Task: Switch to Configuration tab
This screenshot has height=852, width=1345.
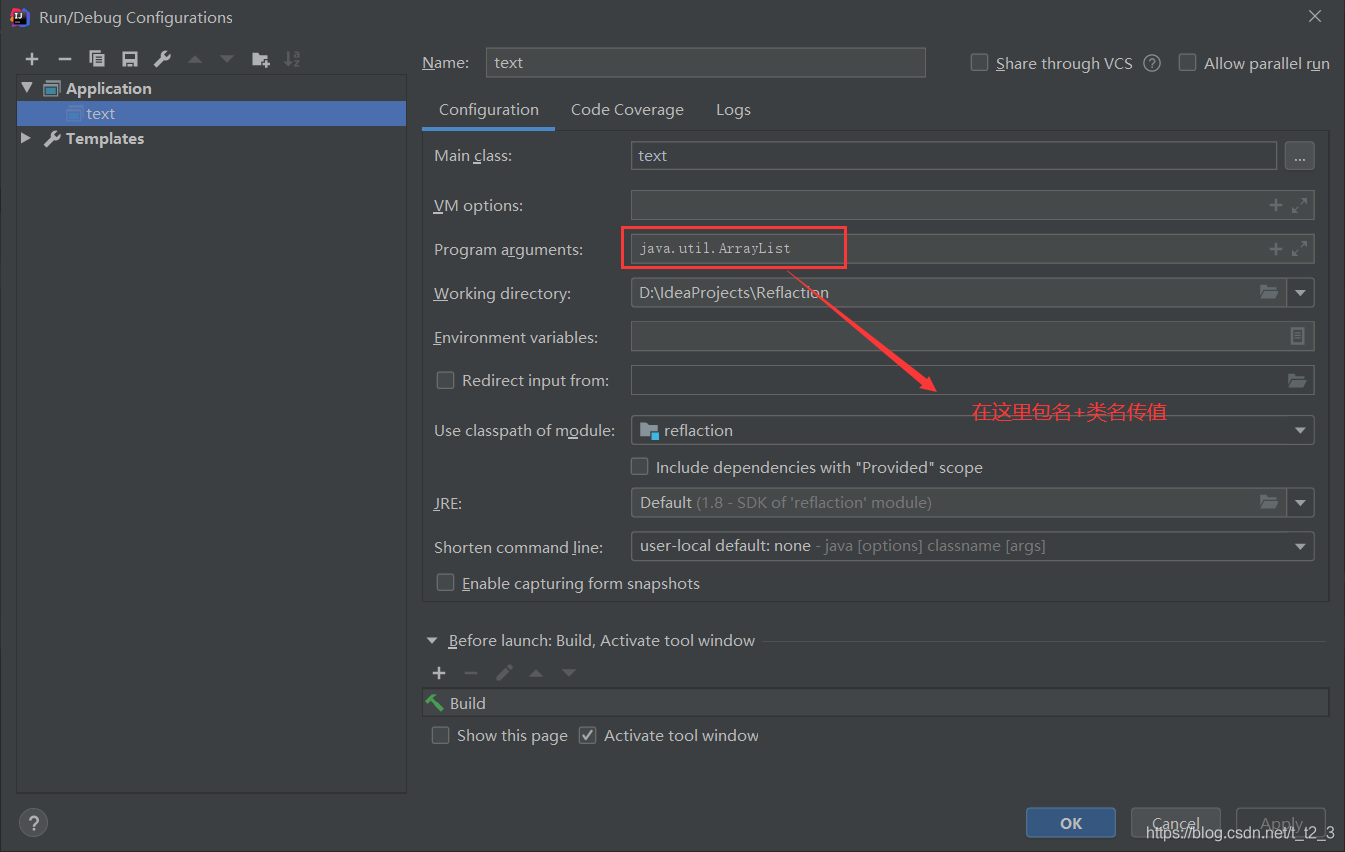Action: (489, 110)
